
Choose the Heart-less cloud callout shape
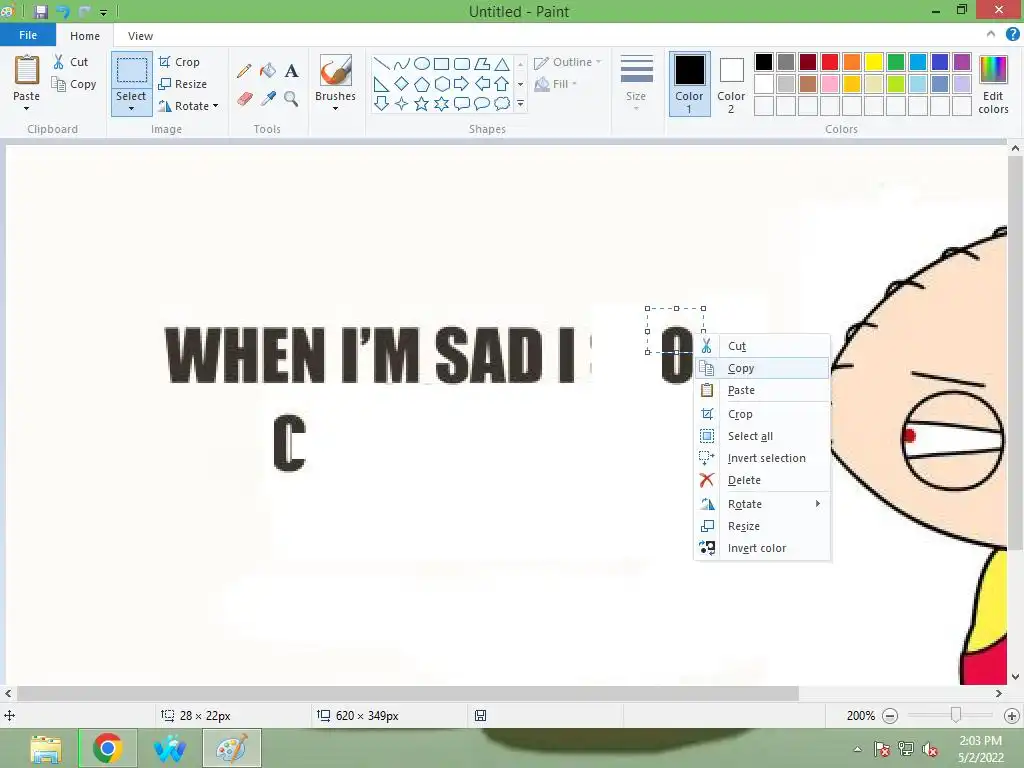pyautogui.click(x=502, y=103)
